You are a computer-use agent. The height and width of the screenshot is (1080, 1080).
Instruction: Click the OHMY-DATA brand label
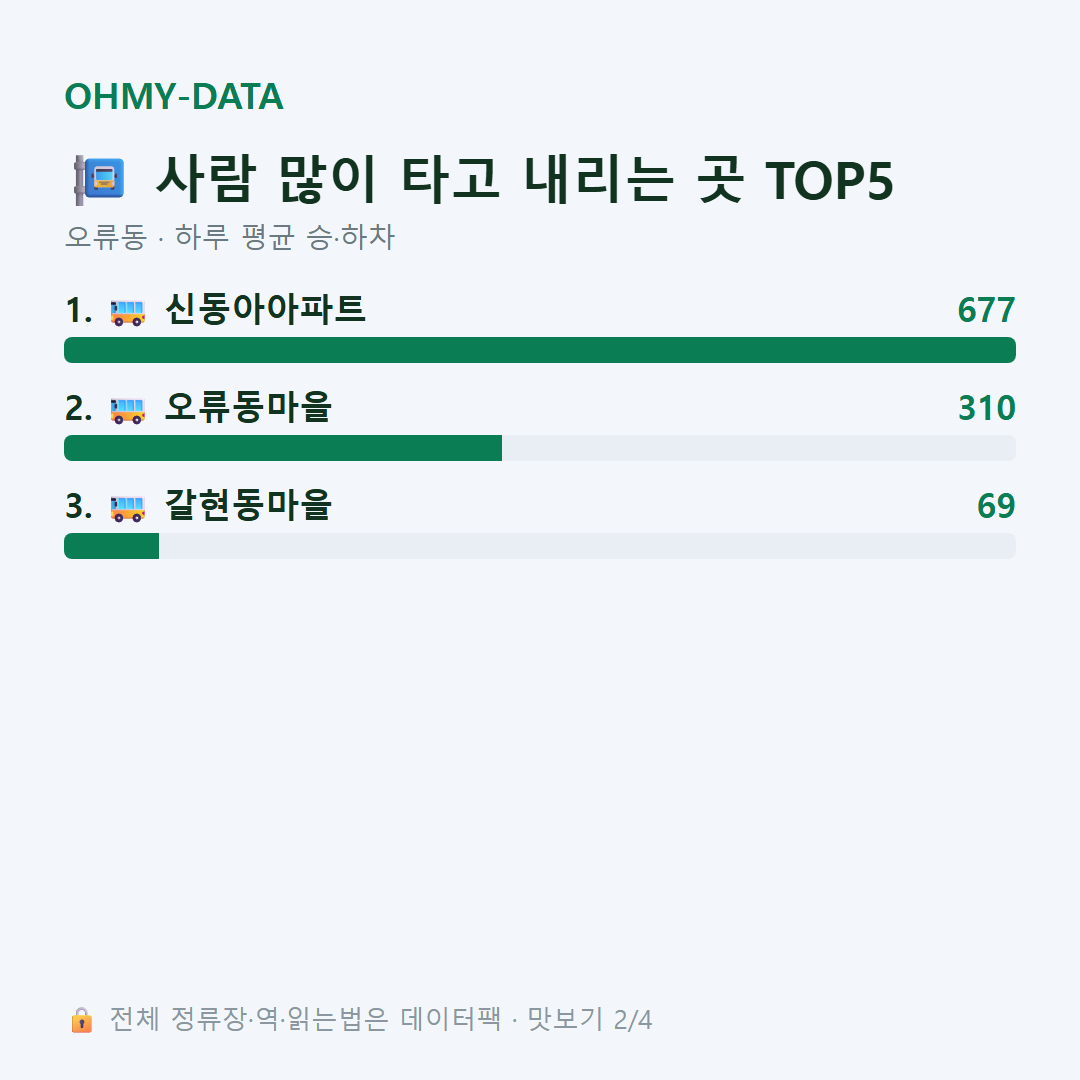(174, 96)
